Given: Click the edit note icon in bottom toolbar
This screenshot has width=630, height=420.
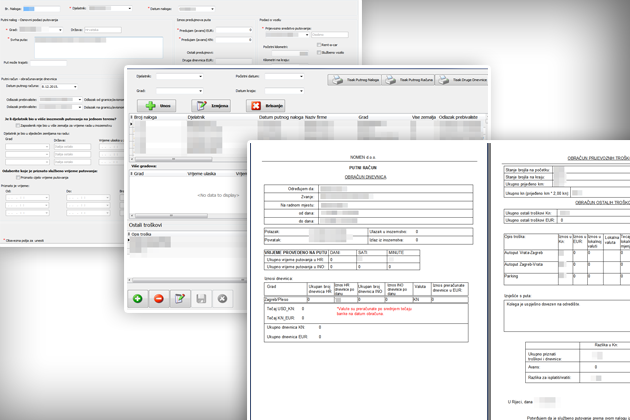Looking at the screenshot, I should point(180,298).
